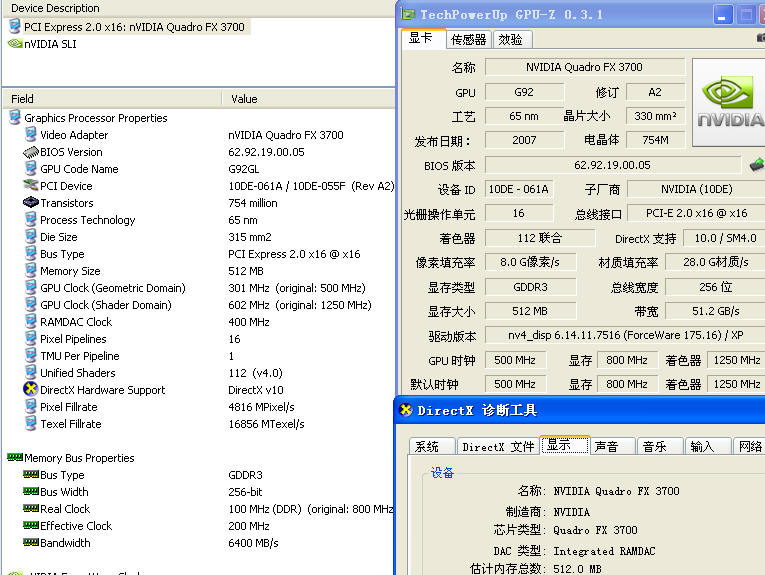
Task: Click the GPU-Z memory type field GDDR3
Action: click(530, 287)
